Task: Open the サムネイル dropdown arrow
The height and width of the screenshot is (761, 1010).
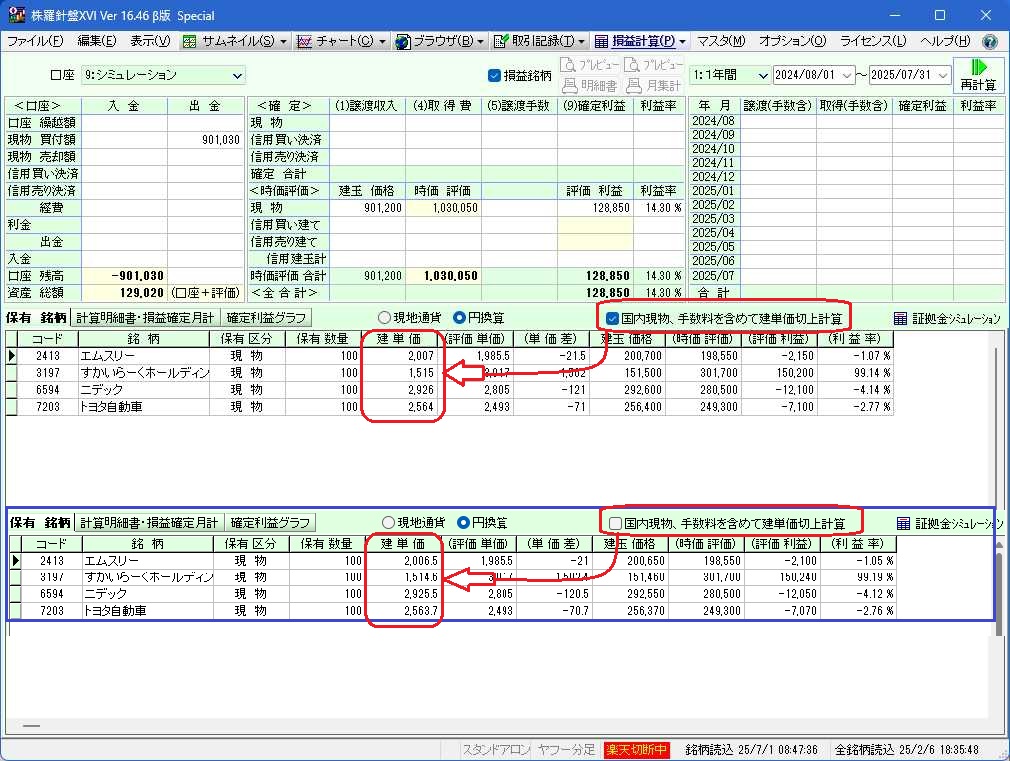Action: click(x=283, y=42)
